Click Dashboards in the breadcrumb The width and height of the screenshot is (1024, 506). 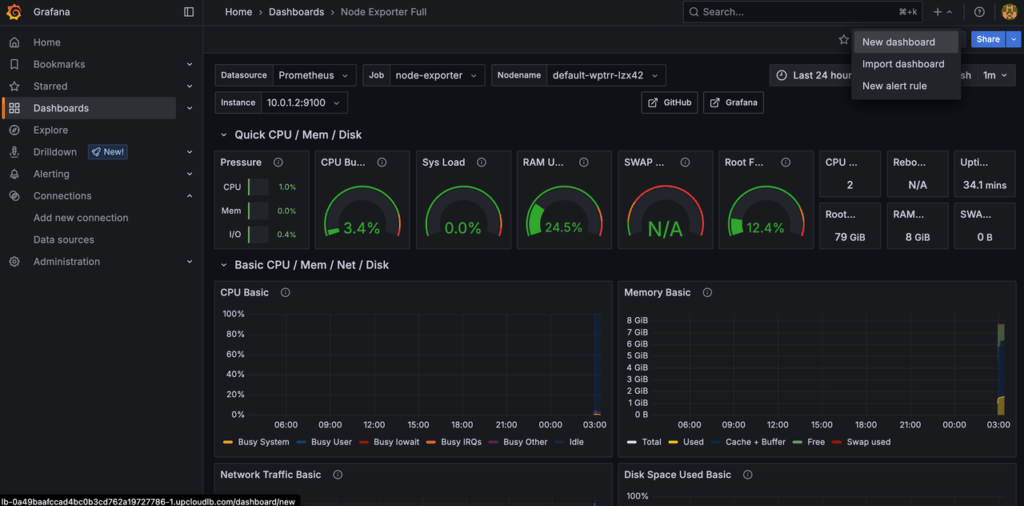click(296, 12)
